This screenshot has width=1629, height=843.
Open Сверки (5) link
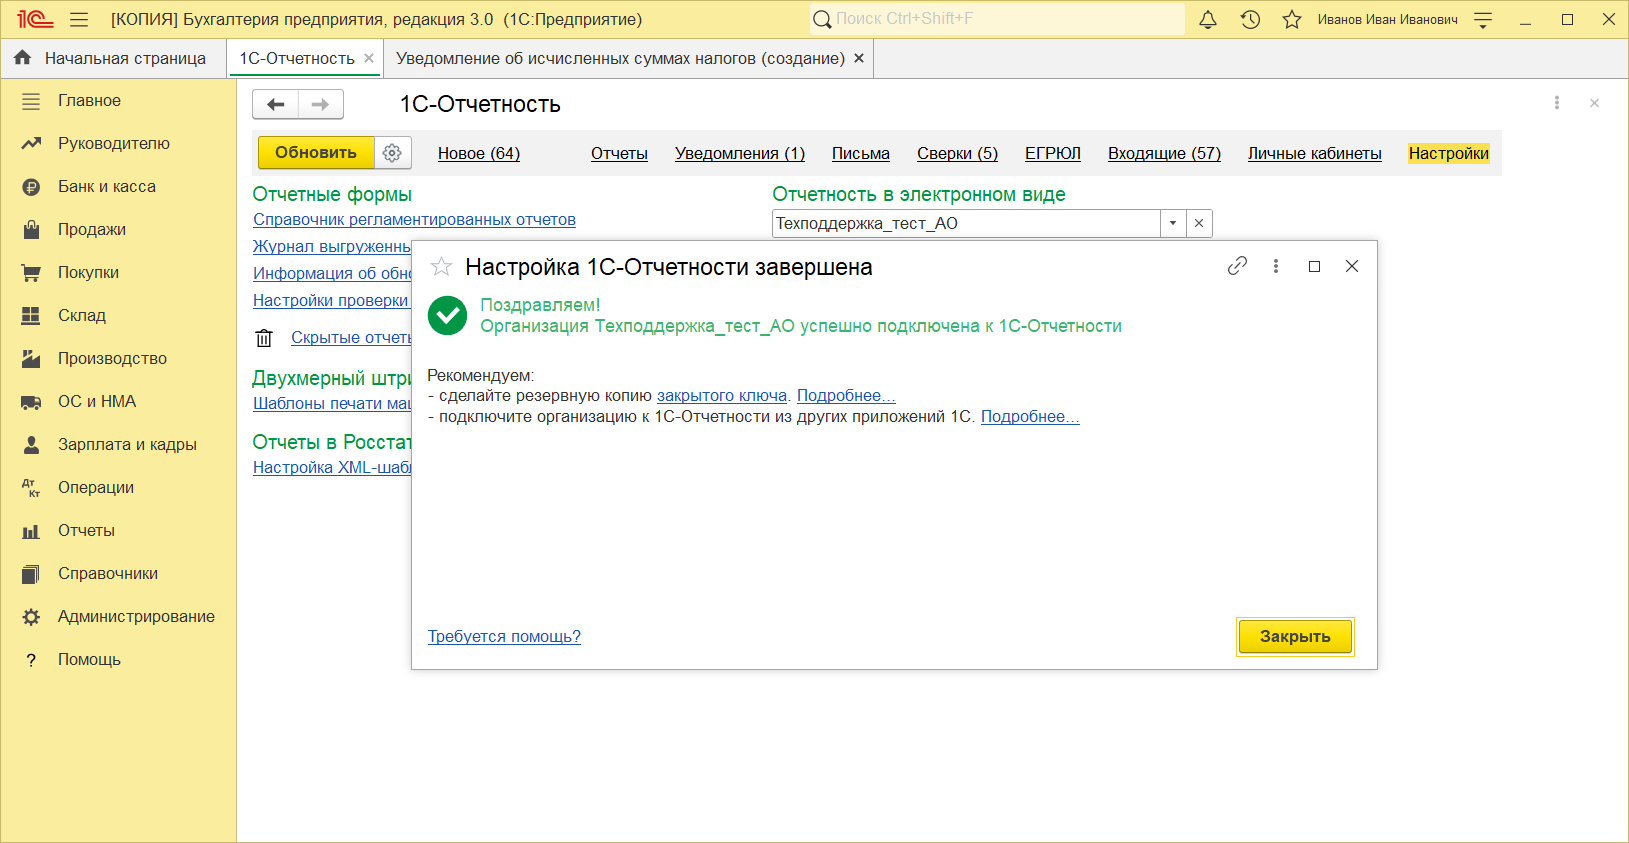click(x=957, y=153)
